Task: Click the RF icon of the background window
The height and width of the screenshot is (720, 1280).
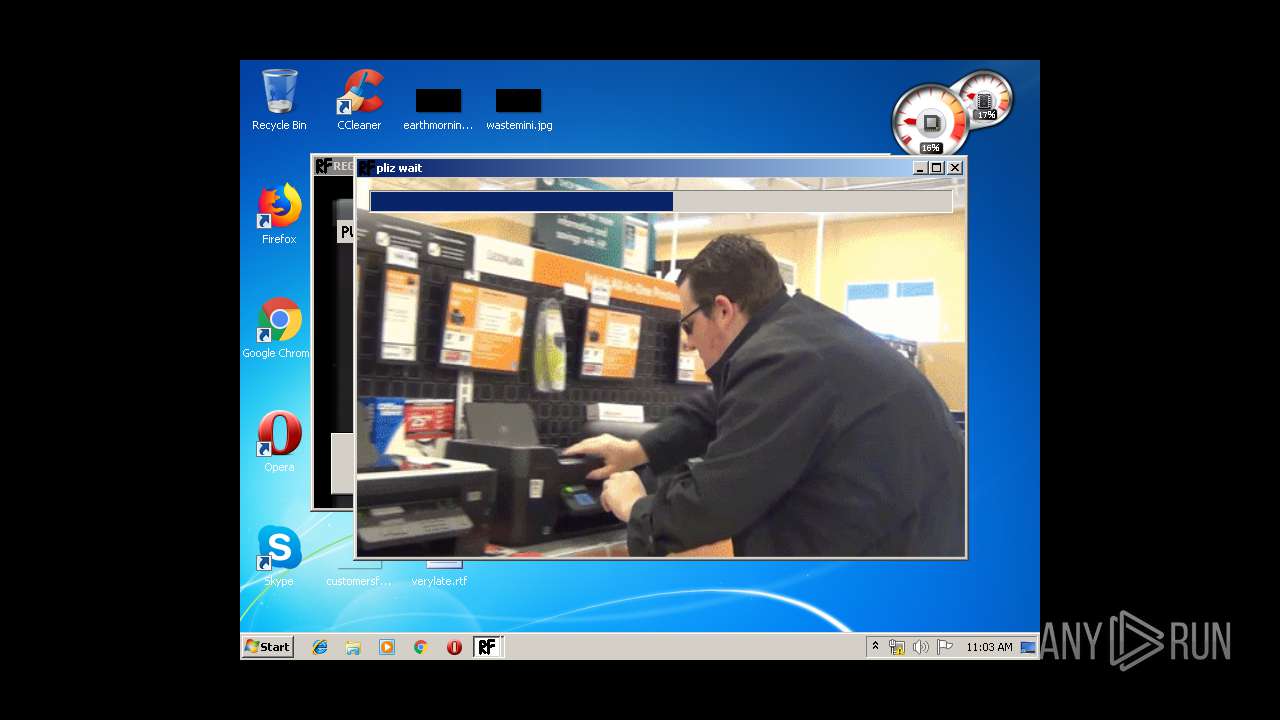Action: click(323, 166)
